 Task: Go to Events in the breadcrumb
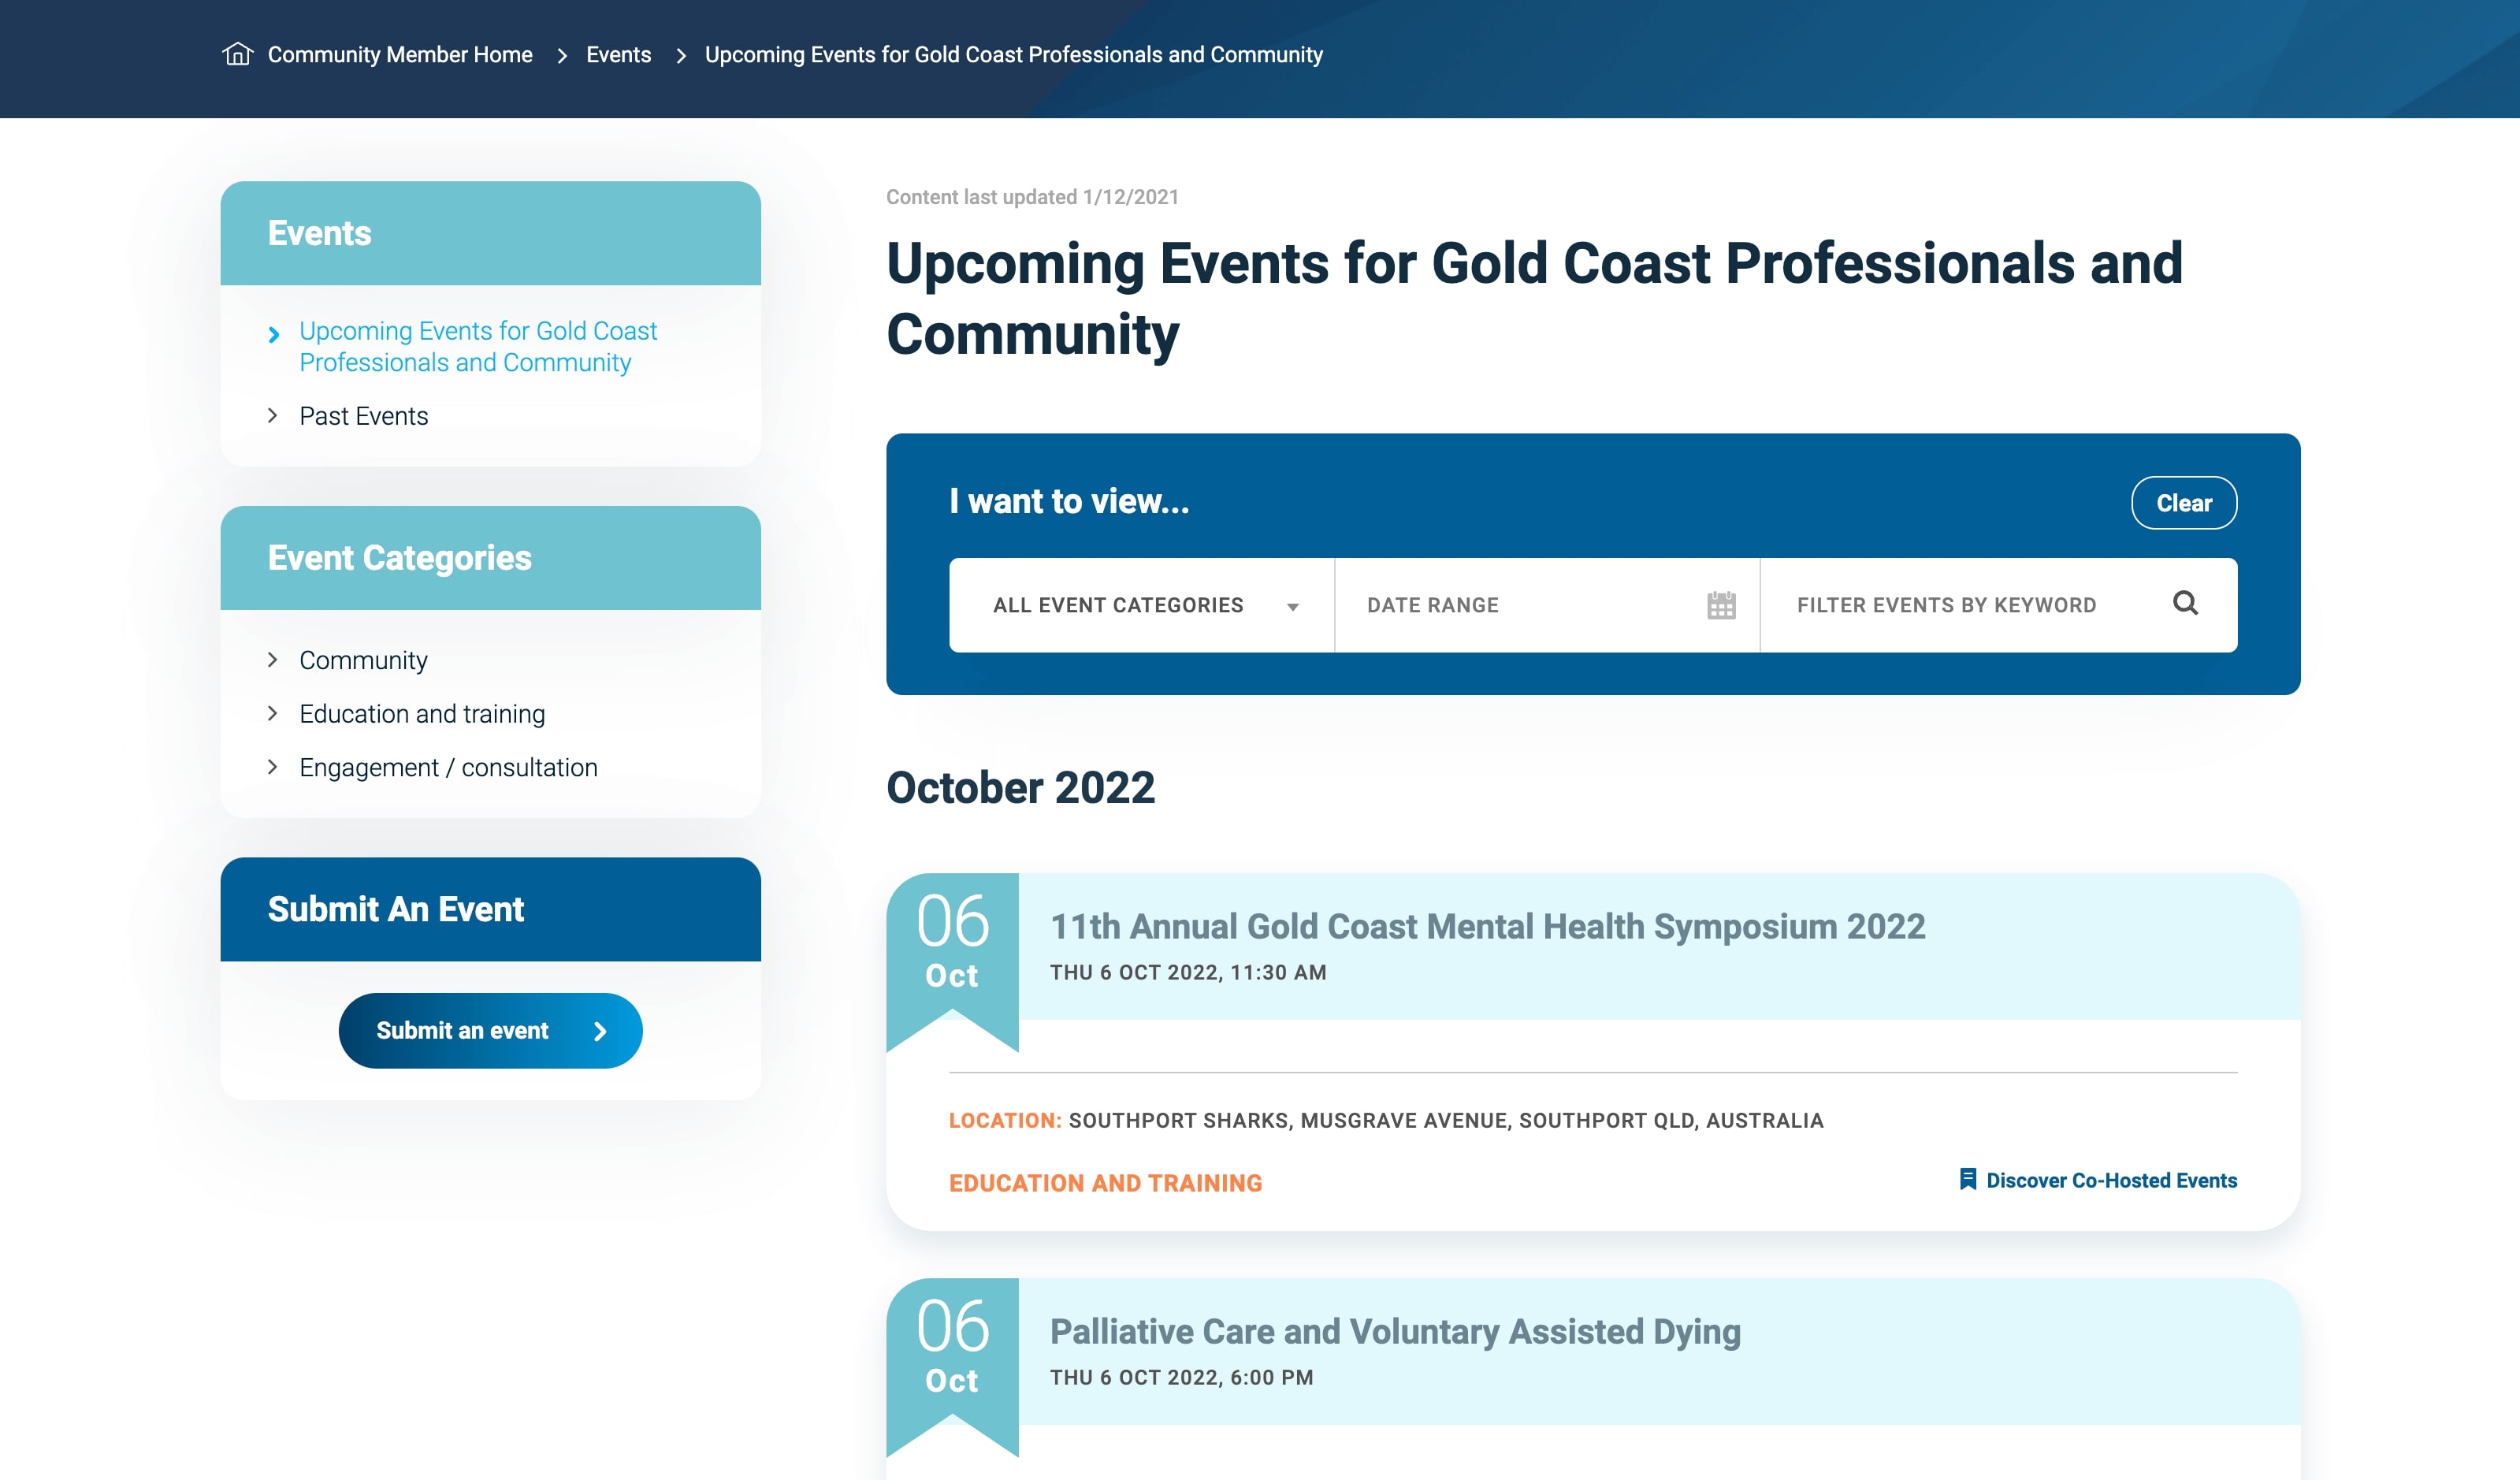click(x=618, y=55)
